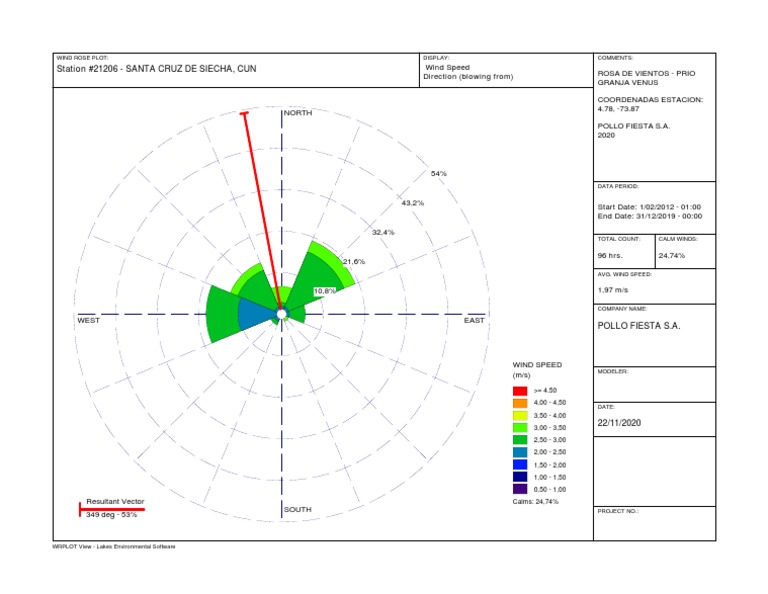Click the green 2.50 - 3.00 legend swatch
Screen dimensions: 768x594
tap(520, 440)
